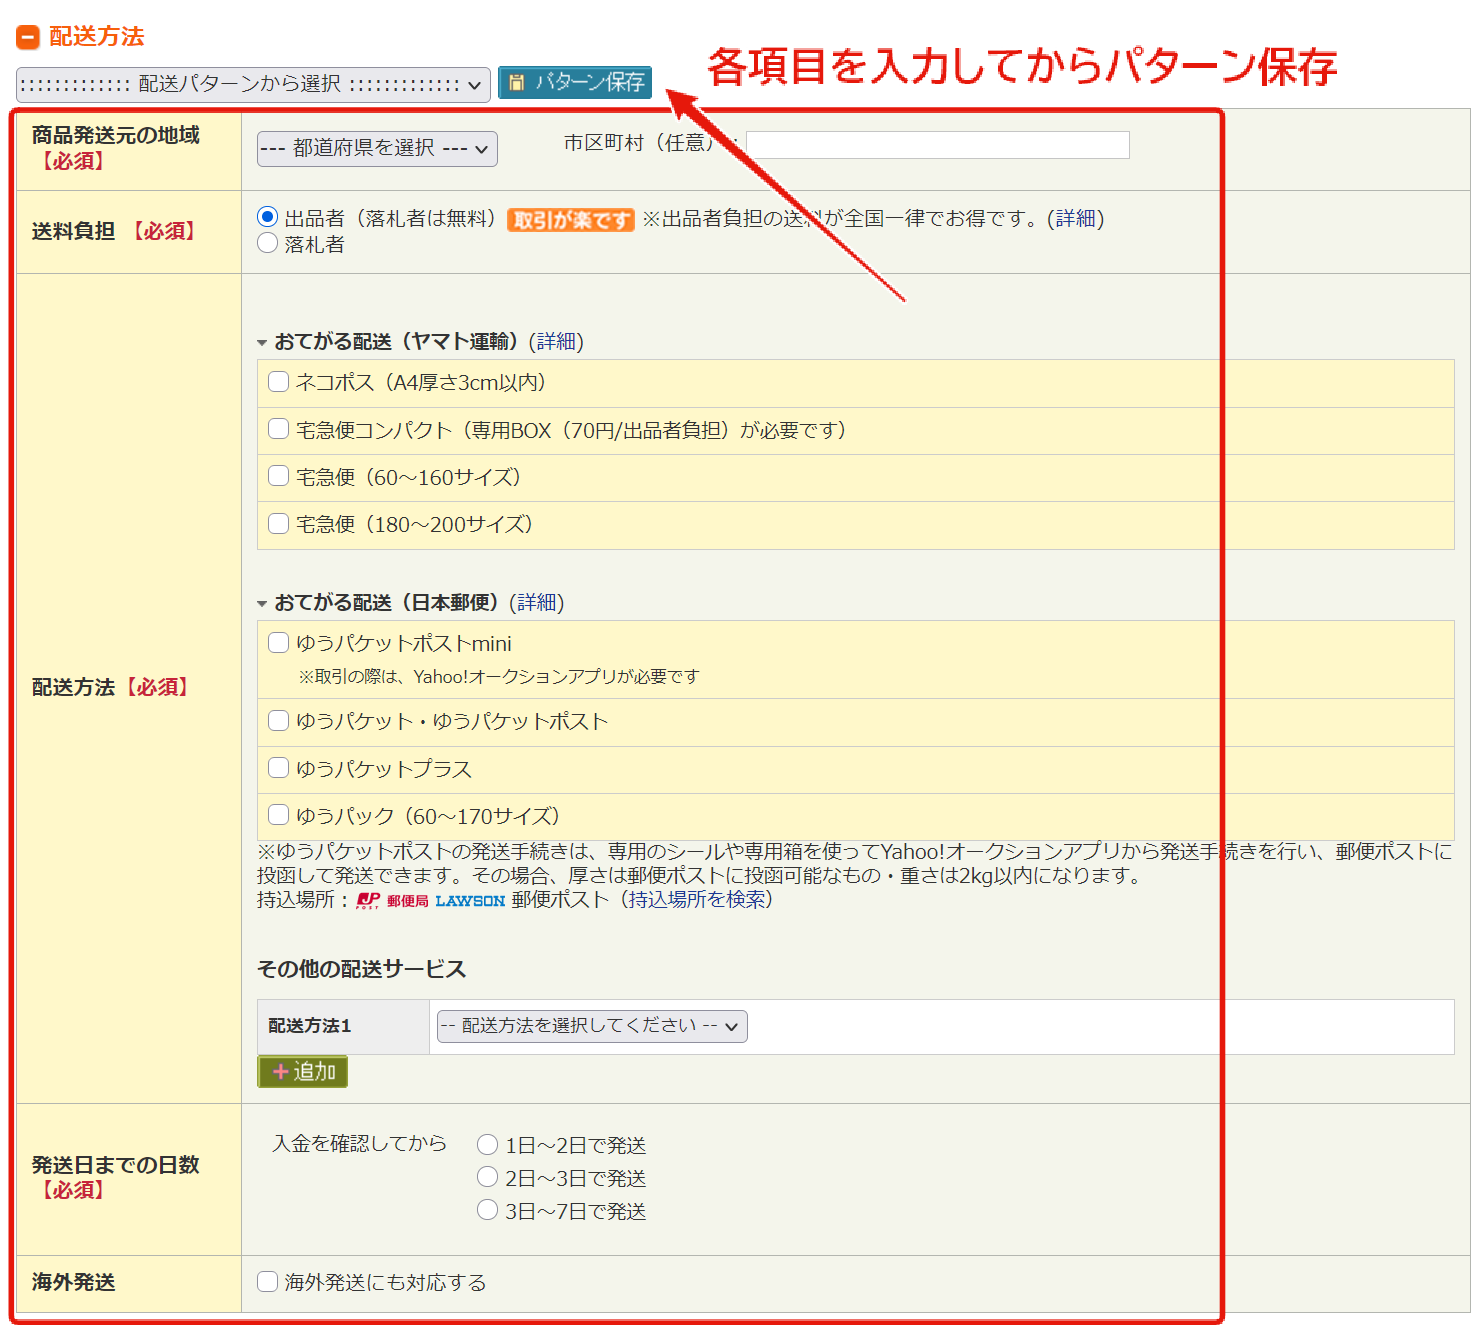The width and height of the screenshot is (1480, 1330).
Task: Tick ゆうパケット・ゆうパケットポスト checkbox
Action: 279,720
